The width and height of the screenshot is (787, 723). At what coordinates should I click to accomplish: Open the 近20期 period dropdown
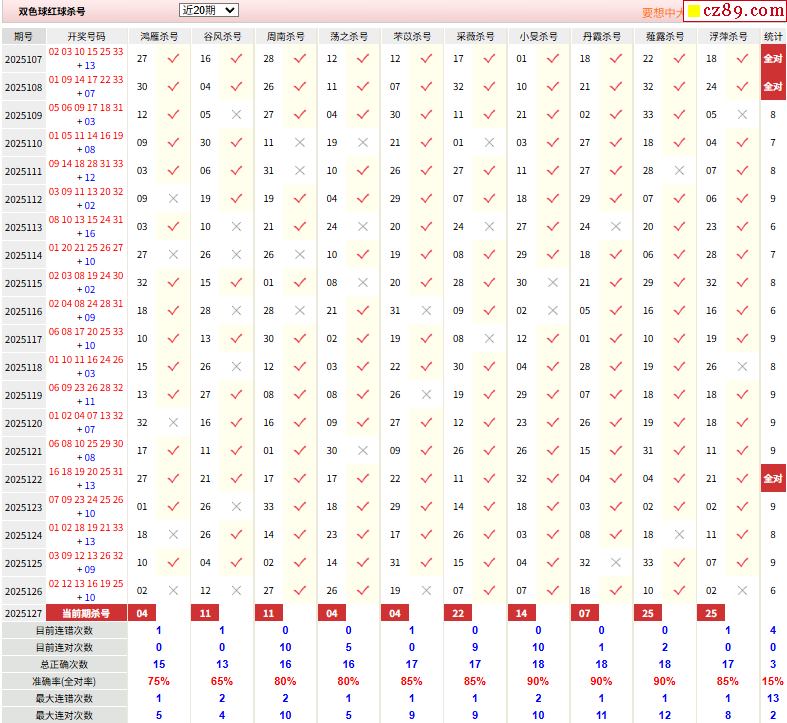tap(208, 10)
